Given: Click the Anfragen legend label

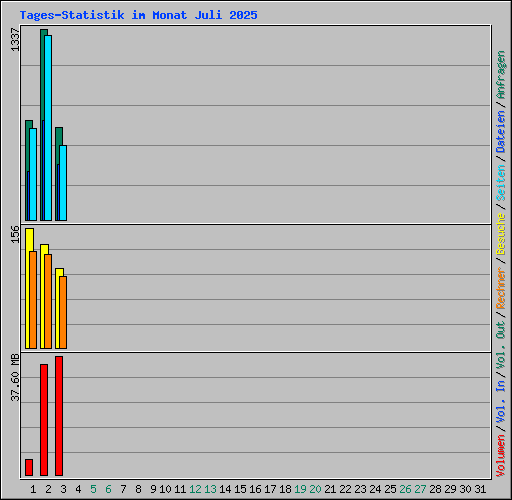Looking at the screenshot, I should tap(501, 75).
